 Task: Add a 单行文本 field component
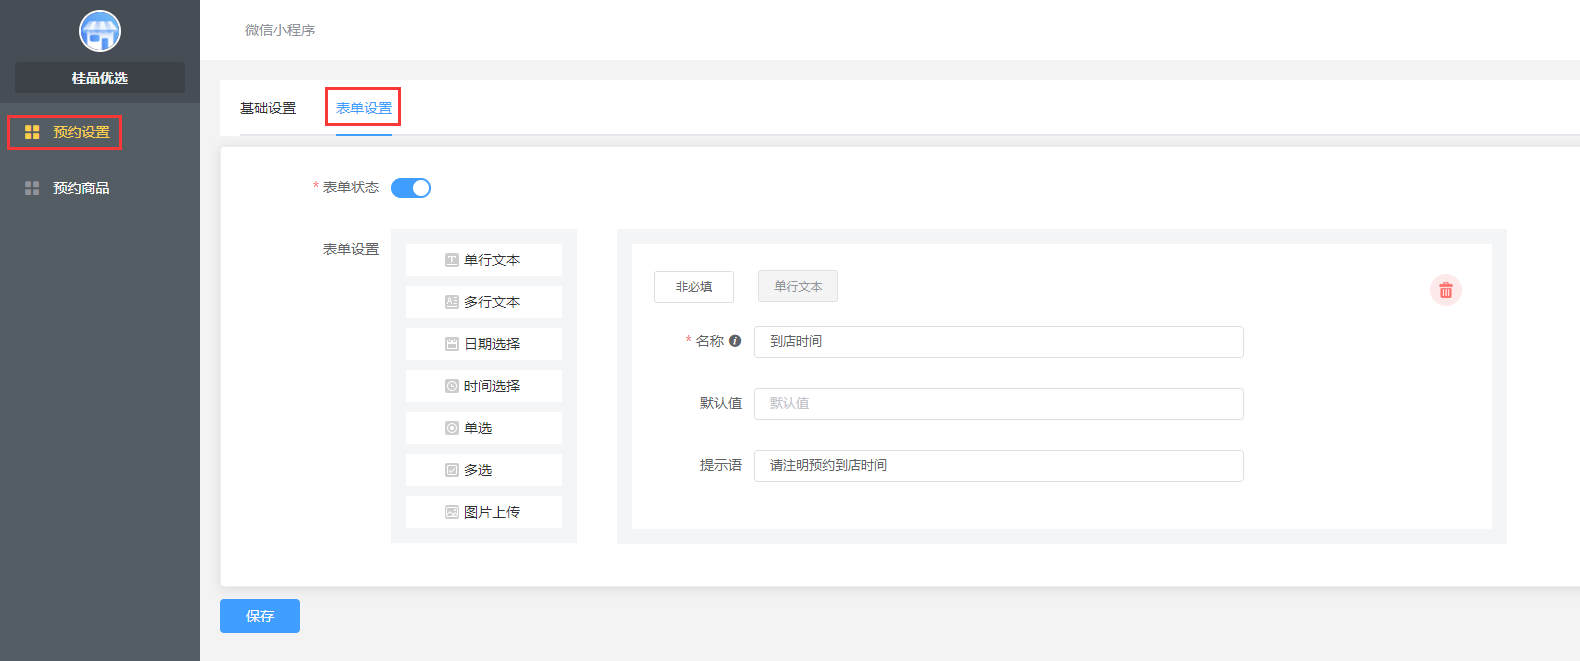[483, 260]
